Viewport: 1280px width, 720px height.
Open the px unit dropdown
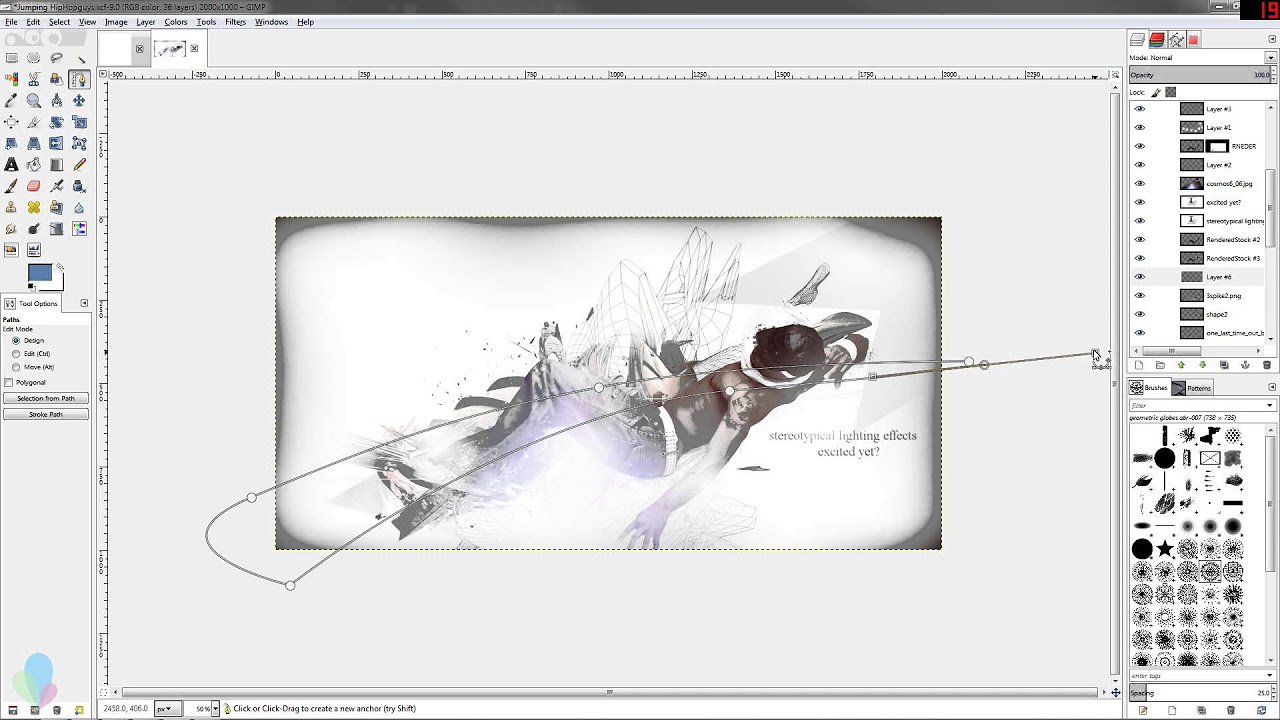167,709
